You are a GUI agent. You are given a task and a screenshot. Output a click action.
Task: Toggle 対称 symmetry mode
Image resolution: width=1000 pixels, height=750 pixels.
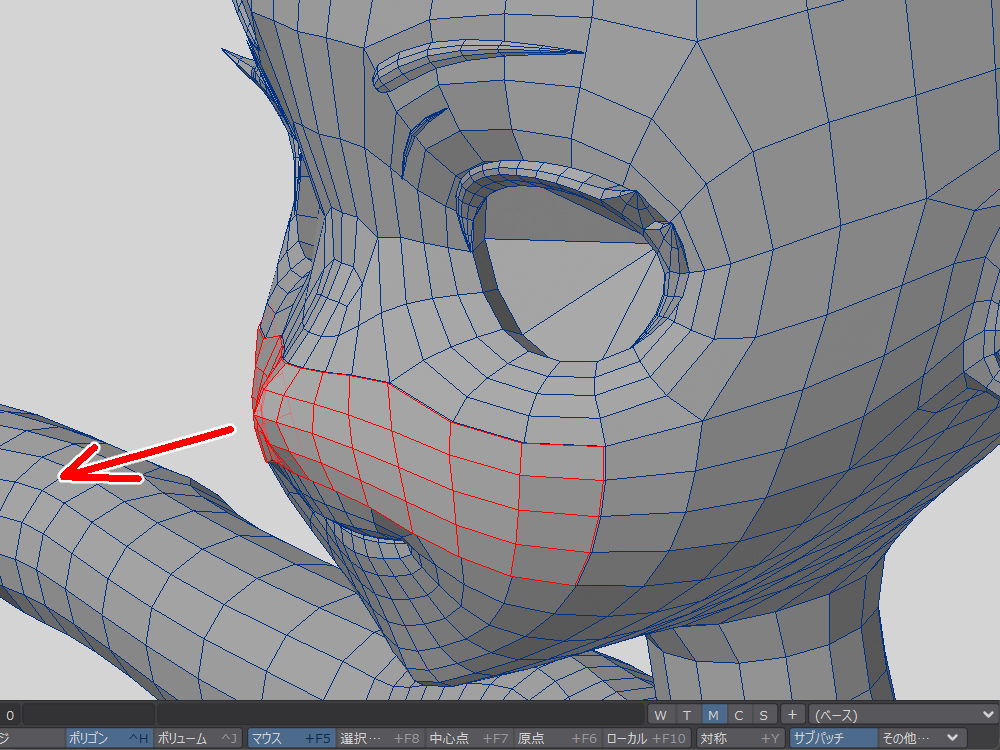coord(739,738)
